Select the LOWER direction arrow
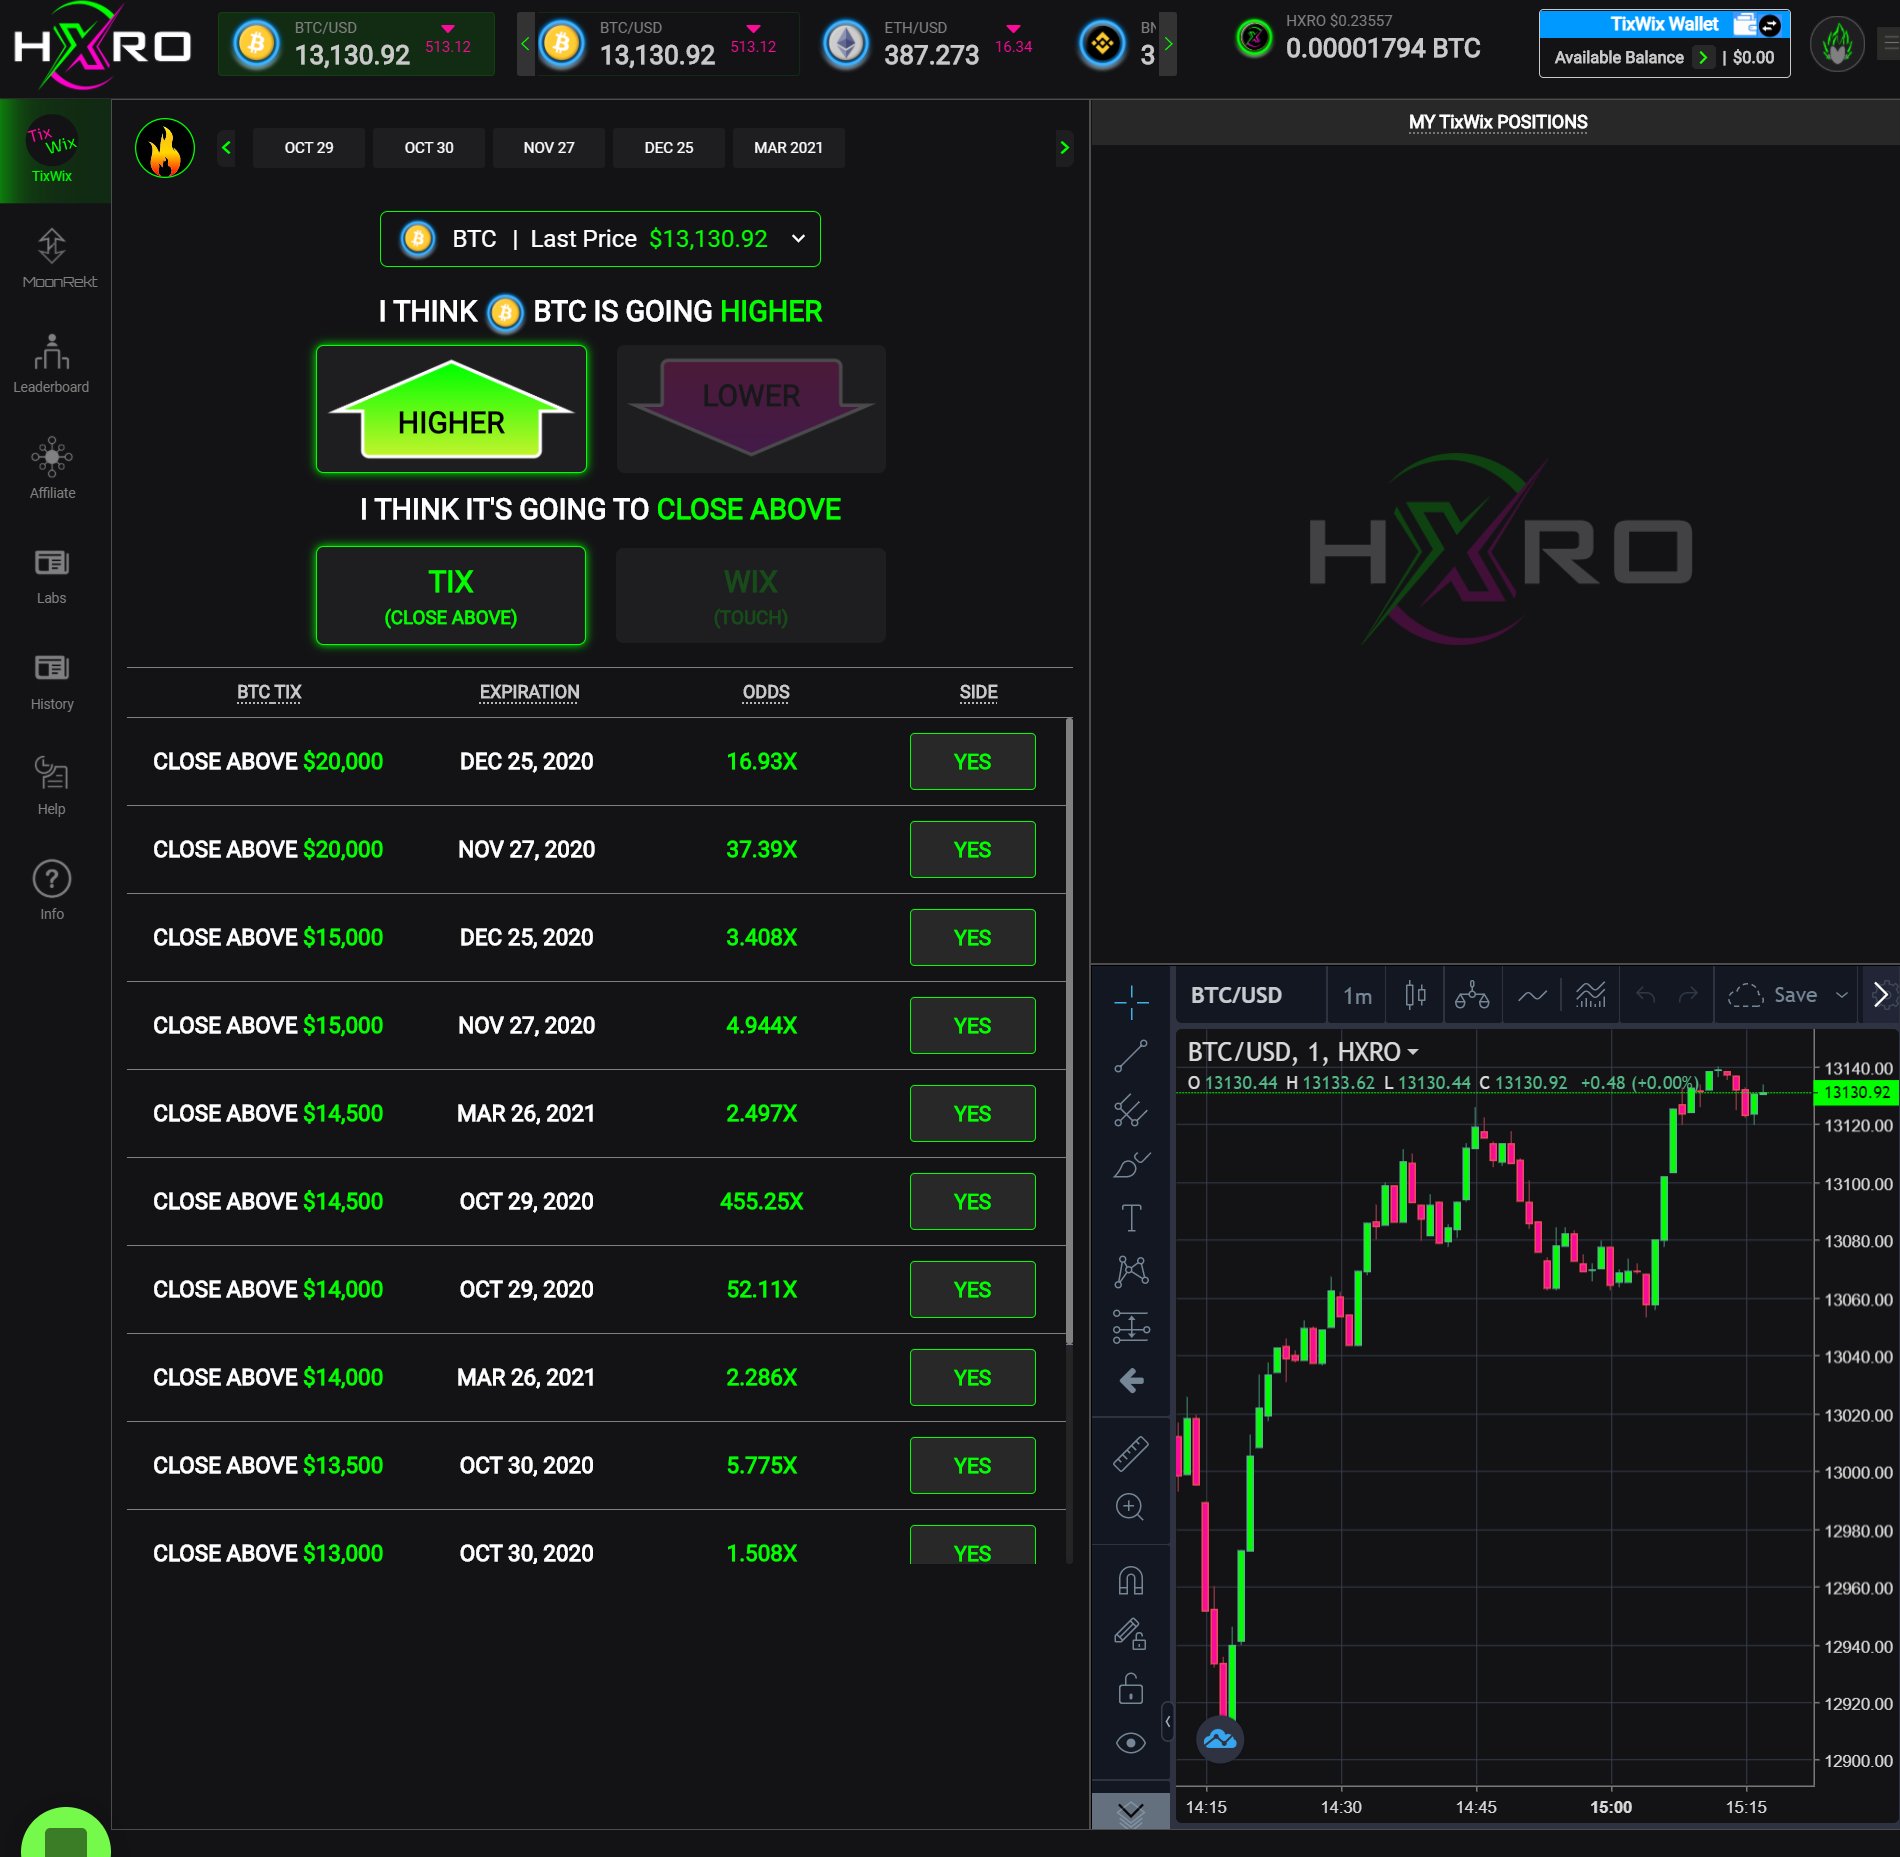This screenshot has height=1857, width=1900. click(751, 409)
